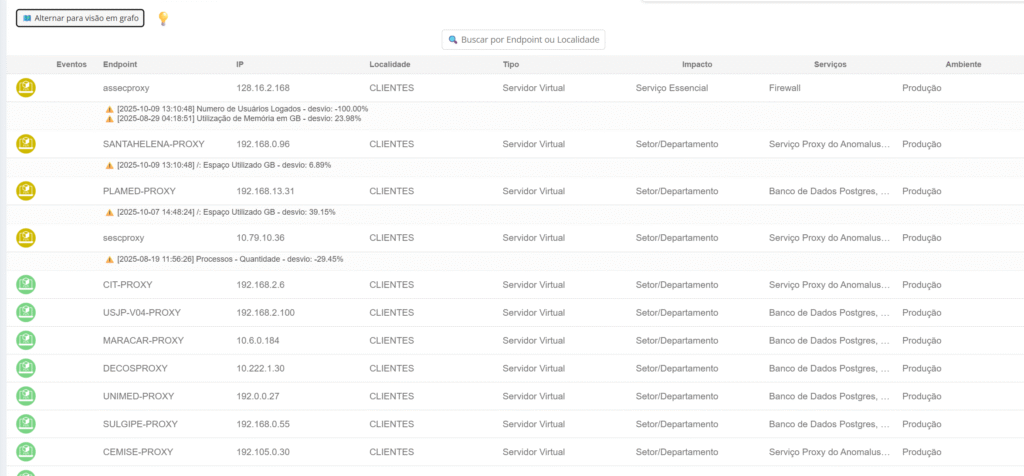
Task: Click the Endpoint or Localidade search field
Action: click(524, 40)
